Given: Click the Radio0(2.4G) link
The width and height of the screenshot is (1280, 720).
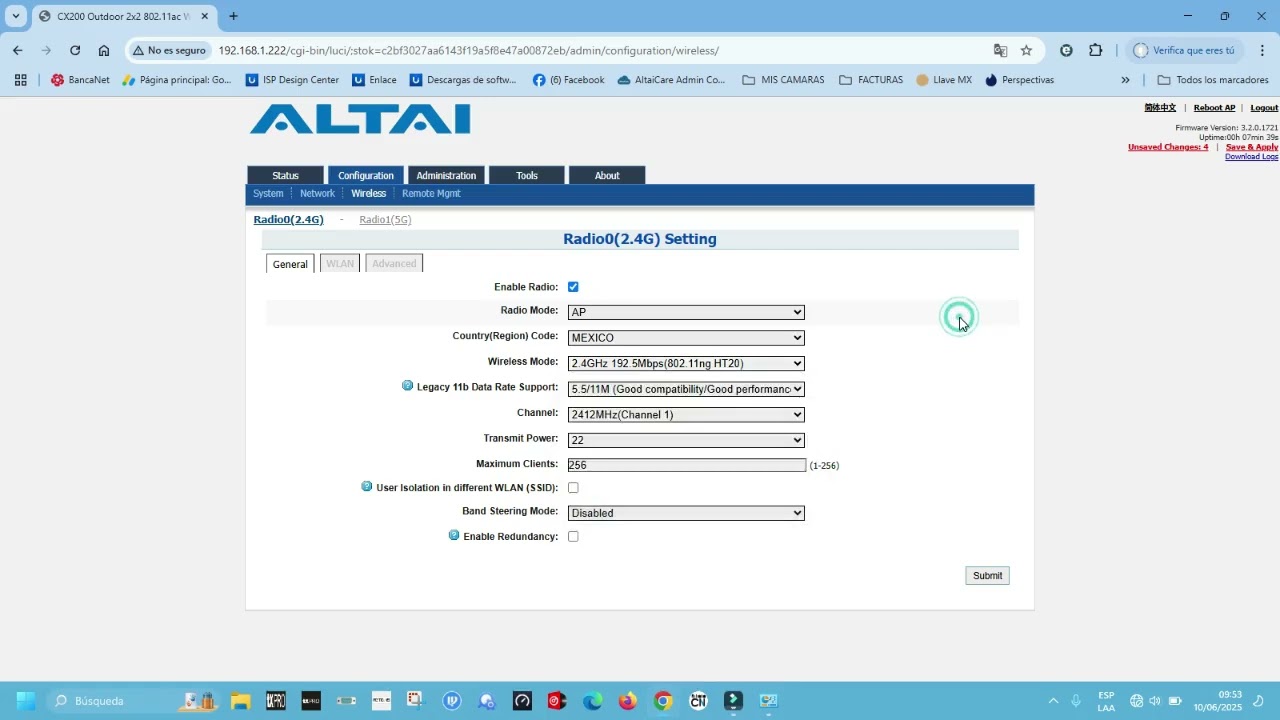Looking at the screenshot, I should 288,220.
